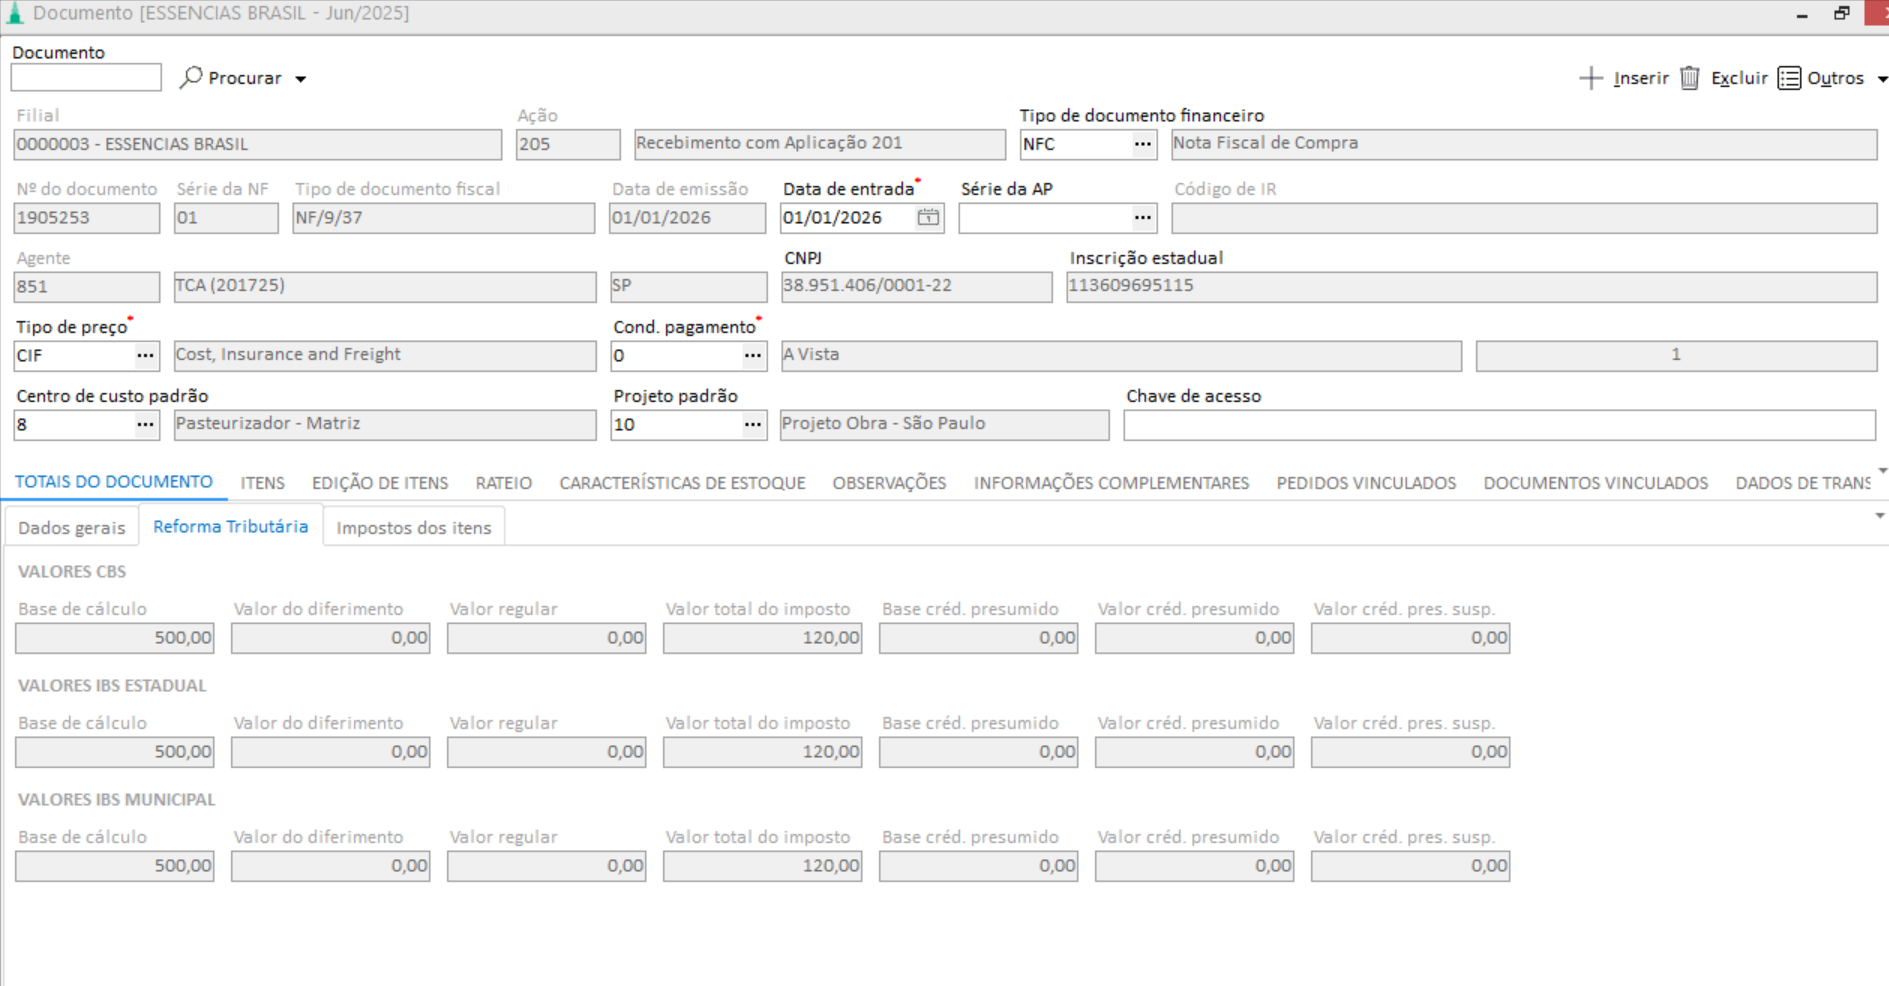Viewport: 1889px width, 986px height.
Task: Open the RATEIO tab
Action: [503, 483]
